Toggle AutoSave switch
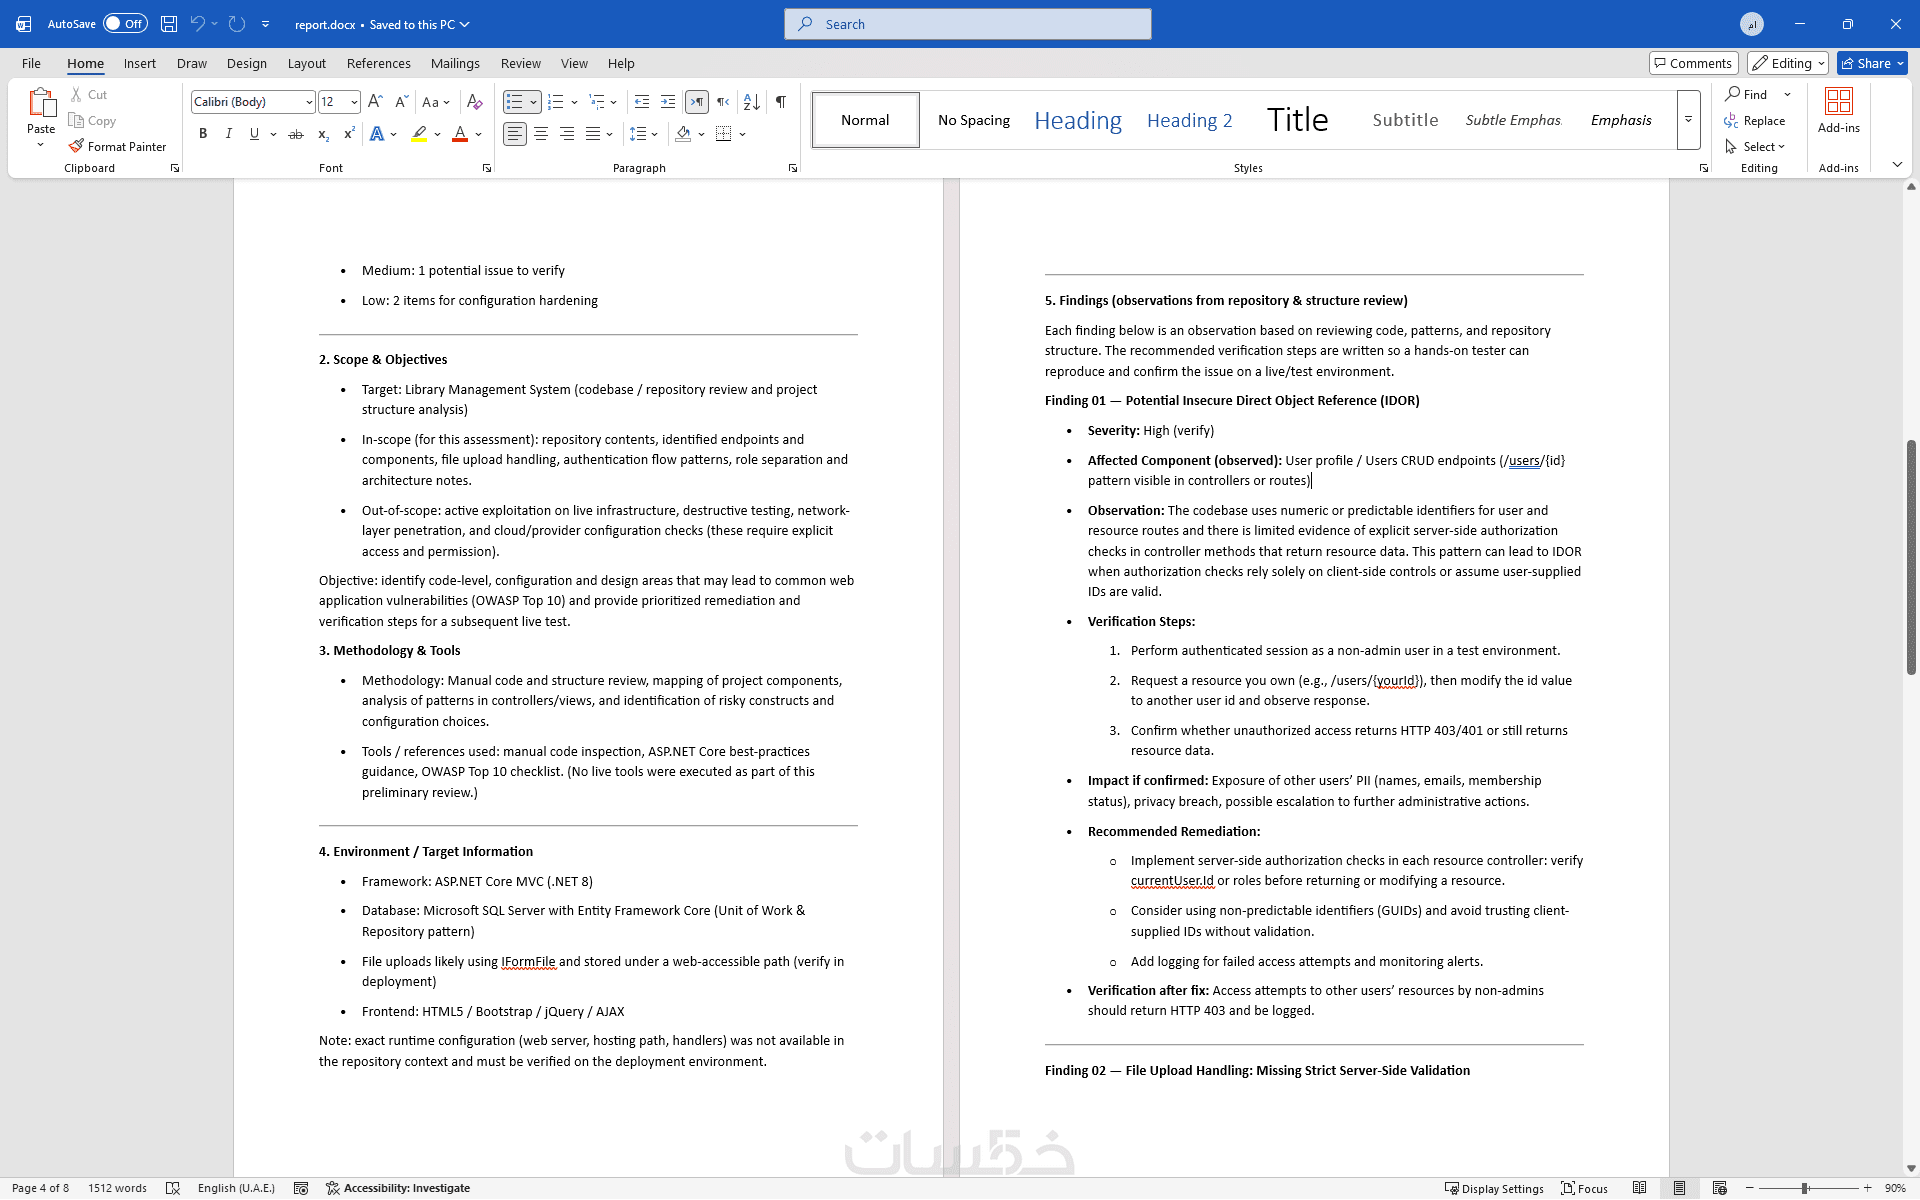 pos(125,24)
